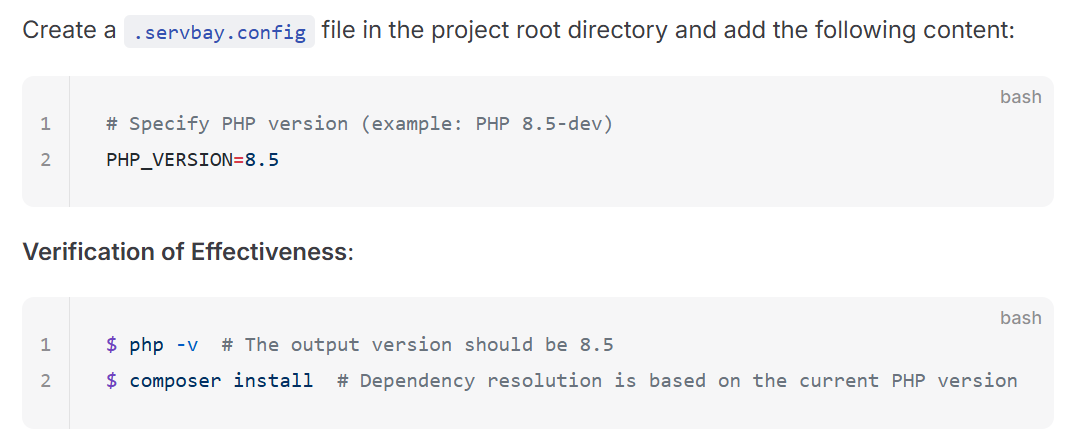Click line number 2 in verification code block
1065x443 pixels.
pyautogui.click(x=46, y=380)
